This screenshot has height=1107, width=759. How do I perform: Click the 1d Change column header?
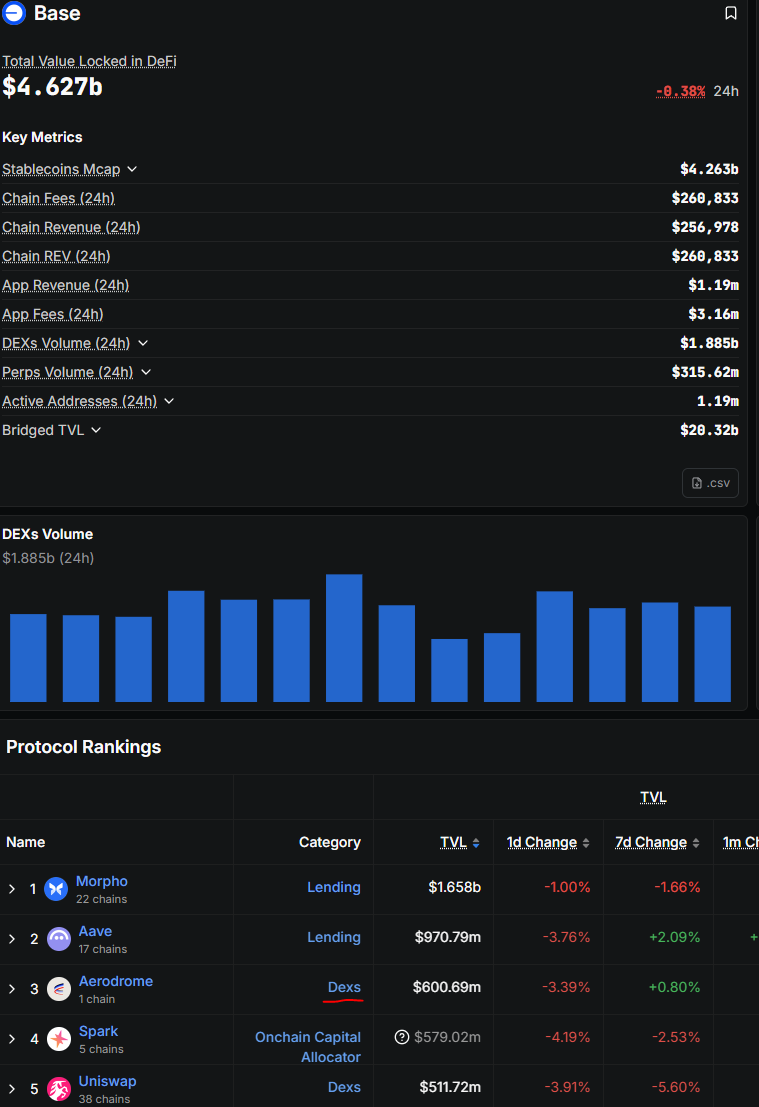point(542,842)
